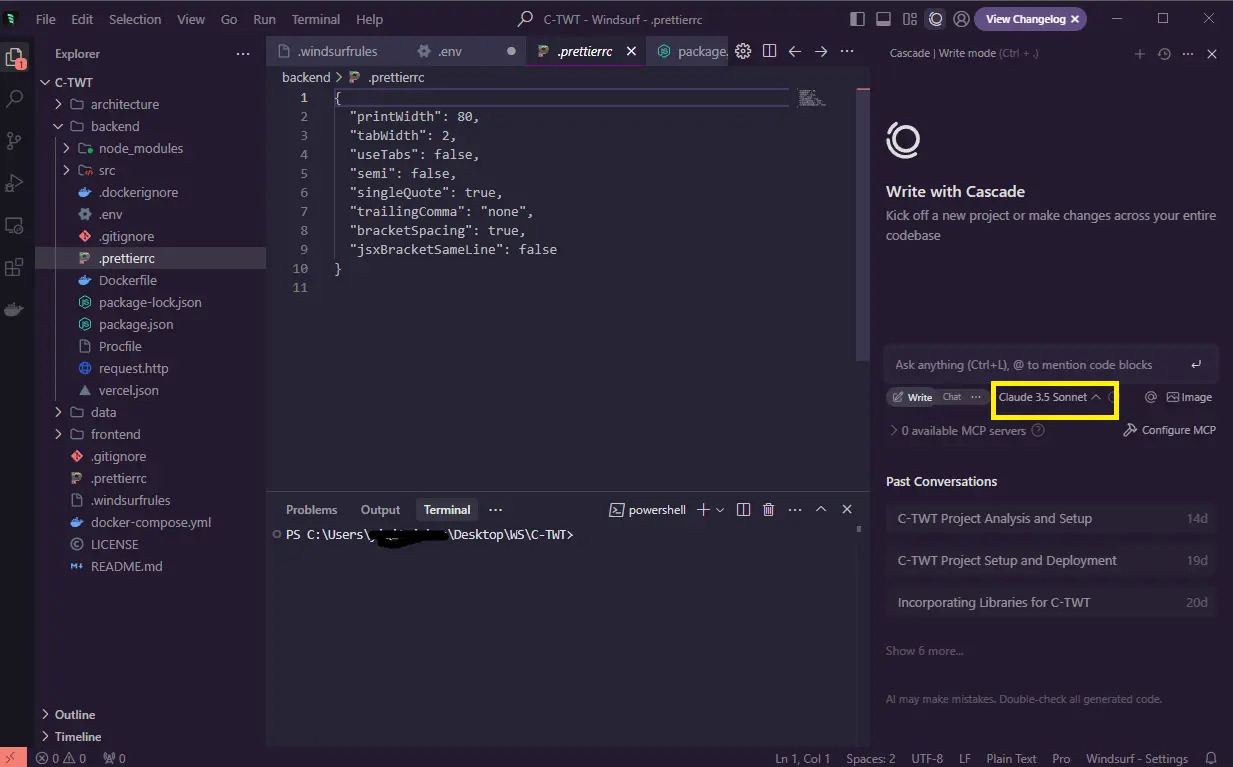1233x767 pixels.
Task: Click Explorer's more actions ellipsis
Action: (x=243, y=53)
